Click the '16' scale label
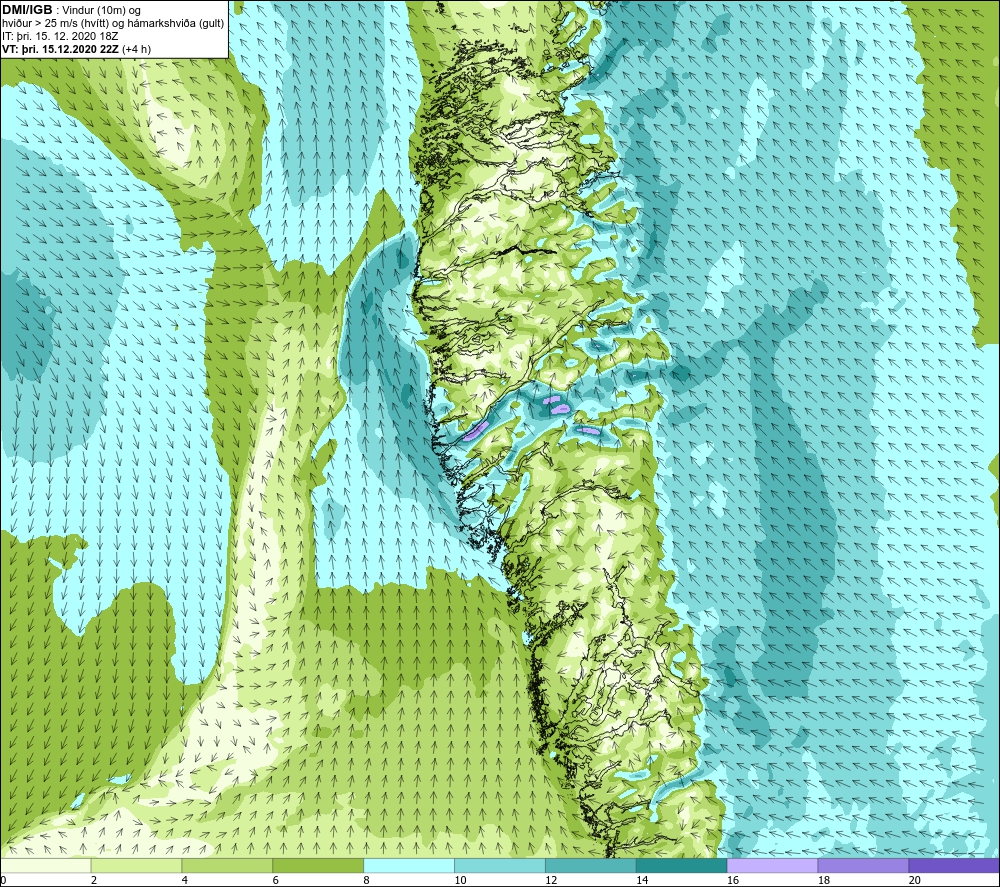This screenshot has height=887, width=1000. click(x=733, y=880)
